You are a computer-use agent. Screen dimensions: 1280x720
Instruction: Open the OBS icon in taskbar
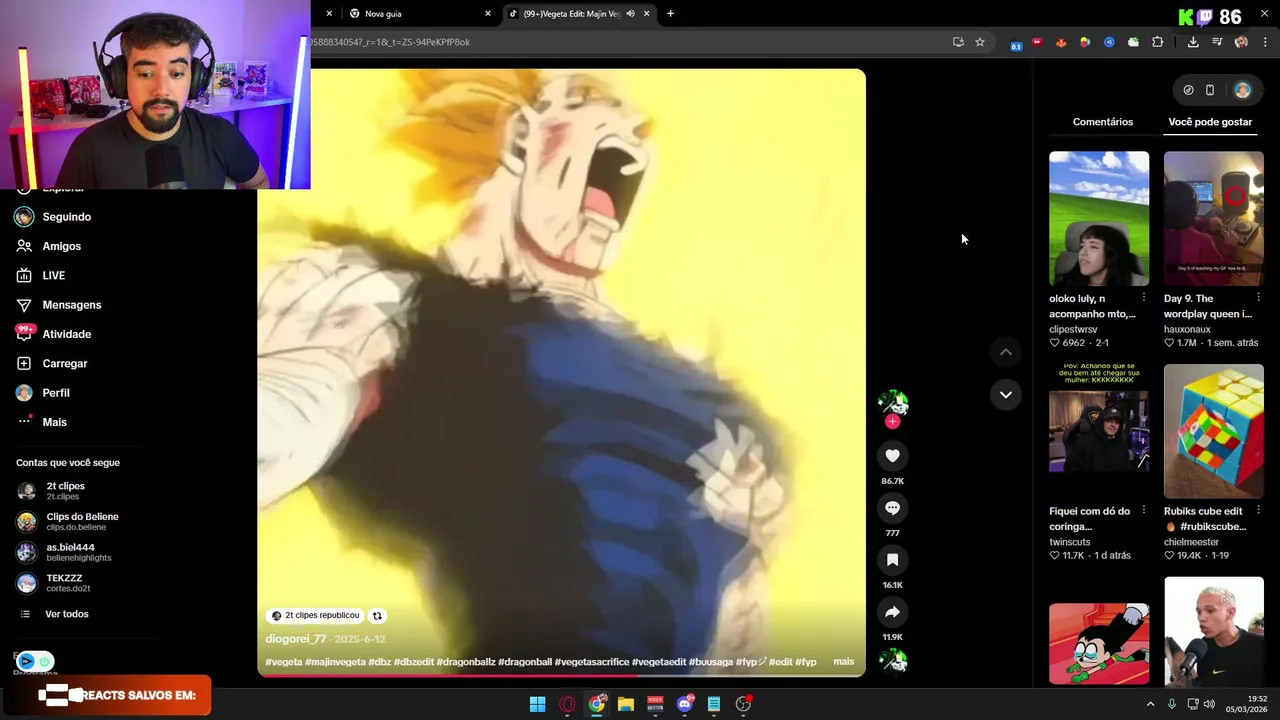coord(743,704)
